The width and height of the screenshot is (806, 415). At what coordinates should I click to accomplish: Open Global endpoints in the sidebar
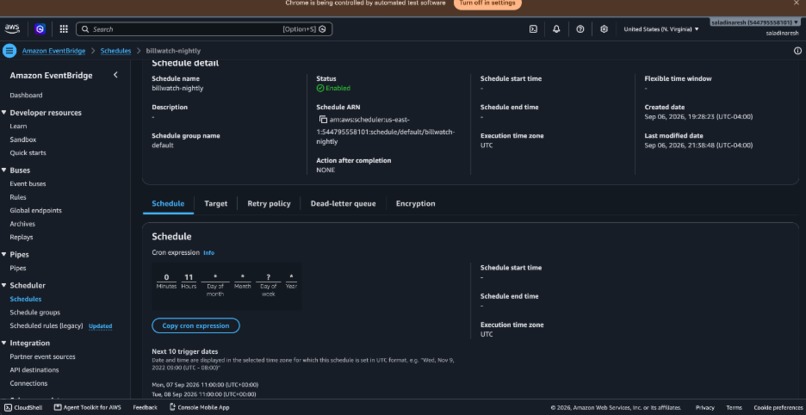[35, 210]
